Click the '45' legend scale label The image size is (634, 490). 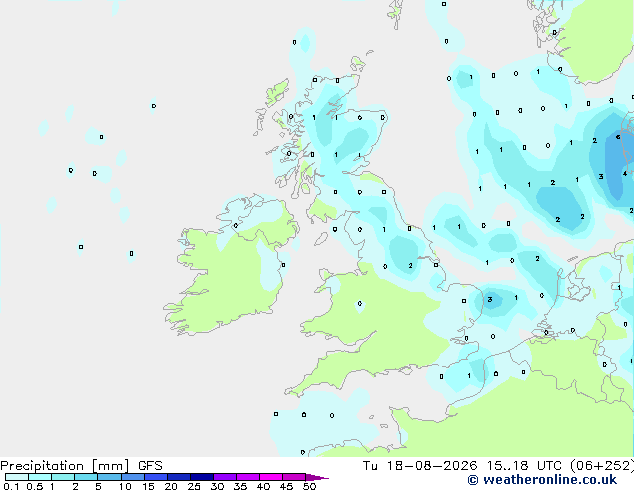tap(286, 486)
